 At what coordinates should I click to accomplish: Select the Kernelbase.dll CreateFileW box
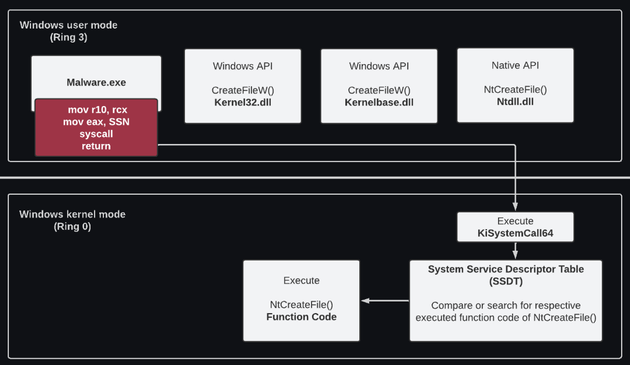tap(379, 86)
